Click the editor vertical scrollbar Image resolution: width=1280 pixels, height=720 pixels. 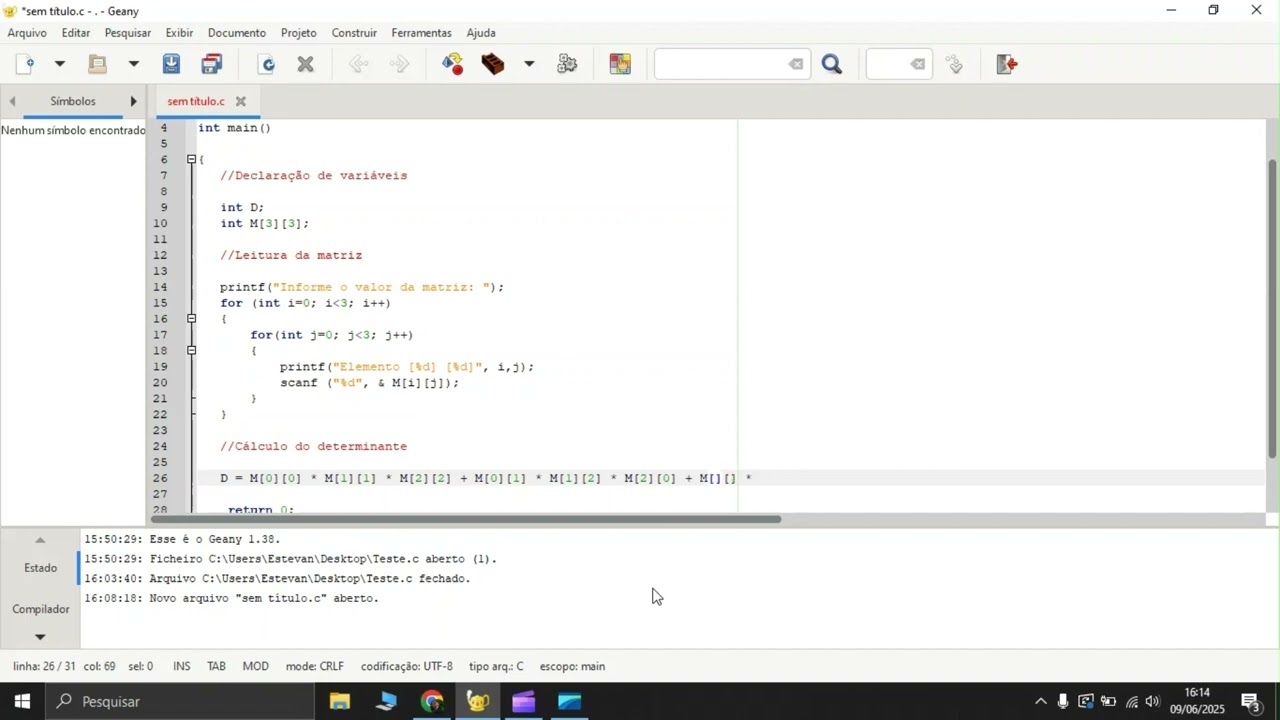point(1272,308)
